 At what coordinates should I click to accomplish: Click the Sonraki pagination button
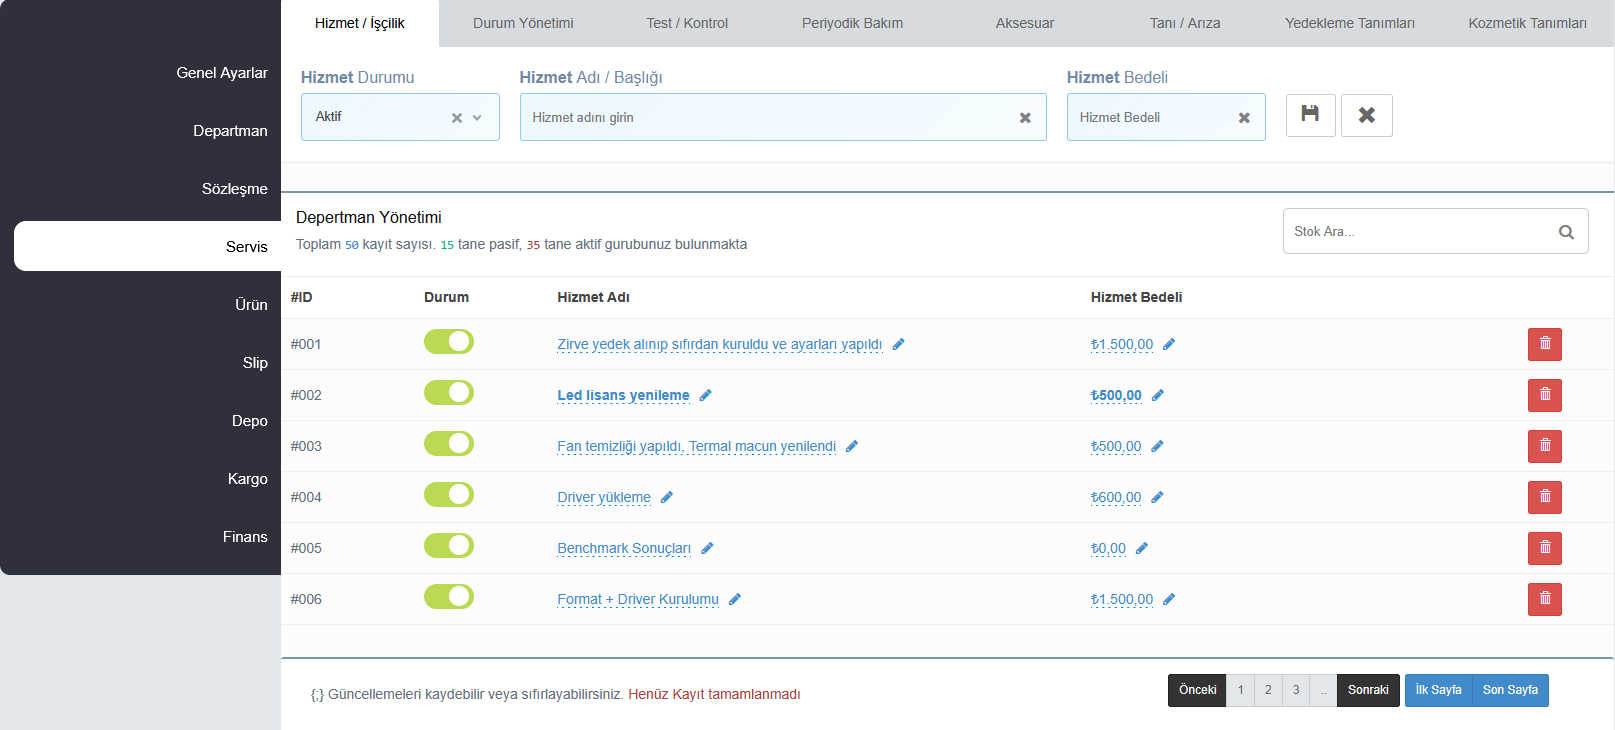1368,690
